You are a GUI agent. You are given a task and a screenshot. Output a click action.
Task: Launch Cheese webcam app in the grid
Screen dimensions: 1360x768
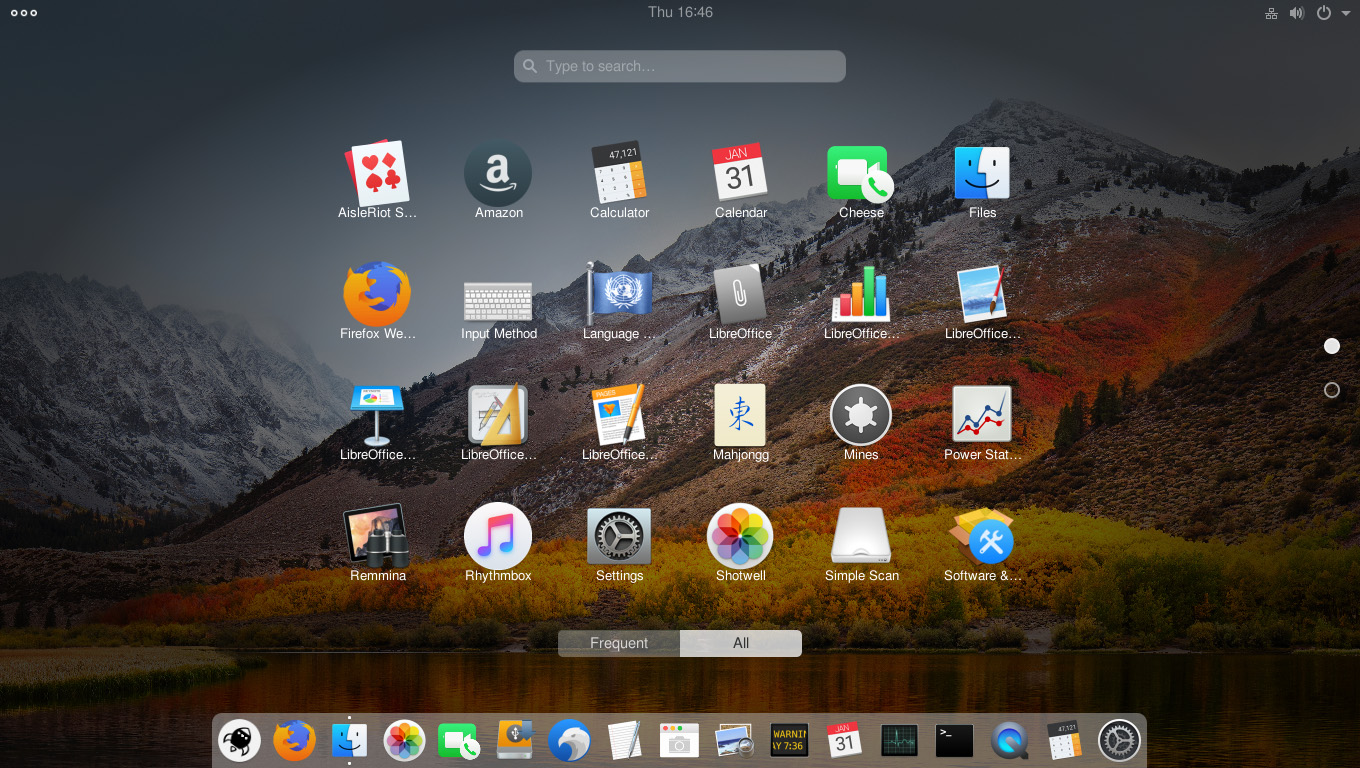[860, 174]
